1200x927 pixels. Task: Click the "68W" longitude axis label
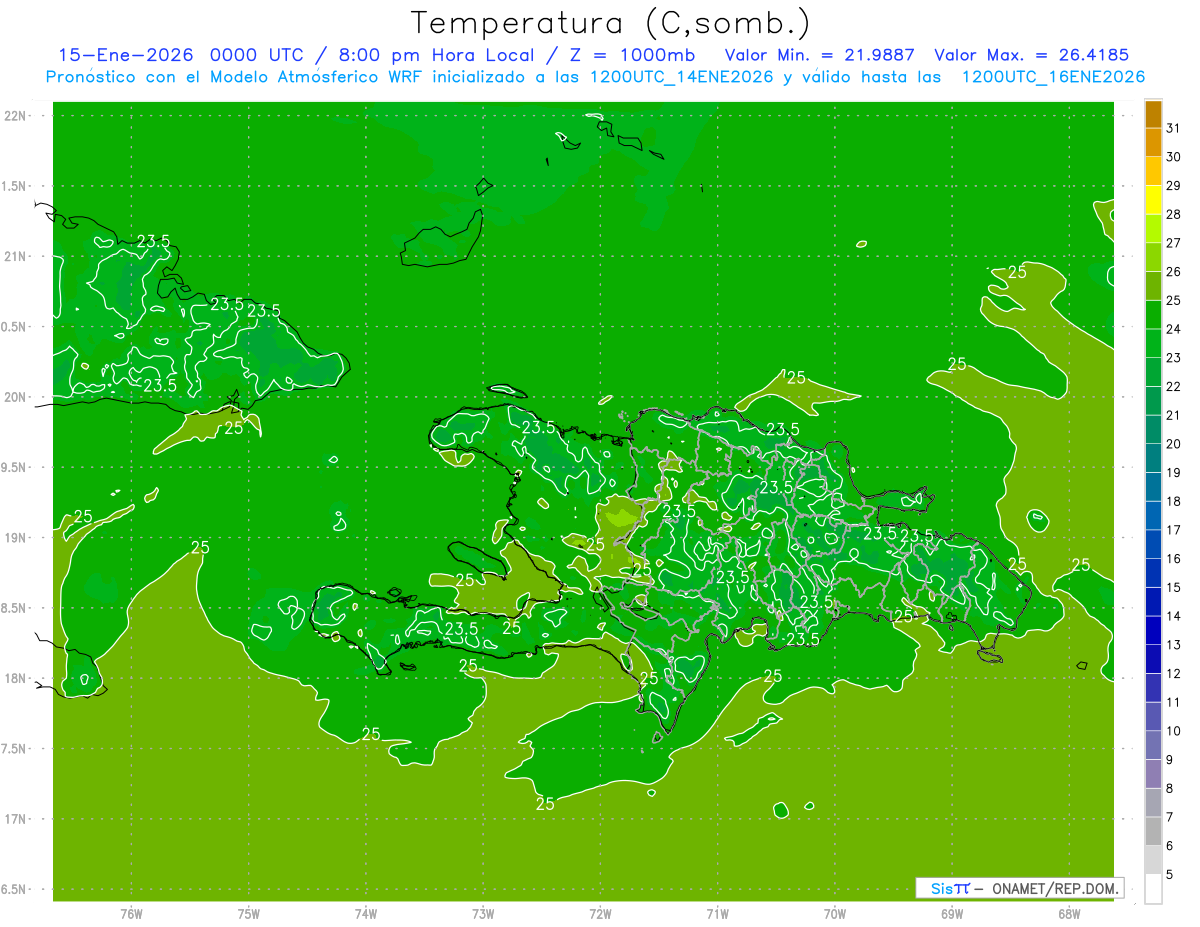(1069, 913)
